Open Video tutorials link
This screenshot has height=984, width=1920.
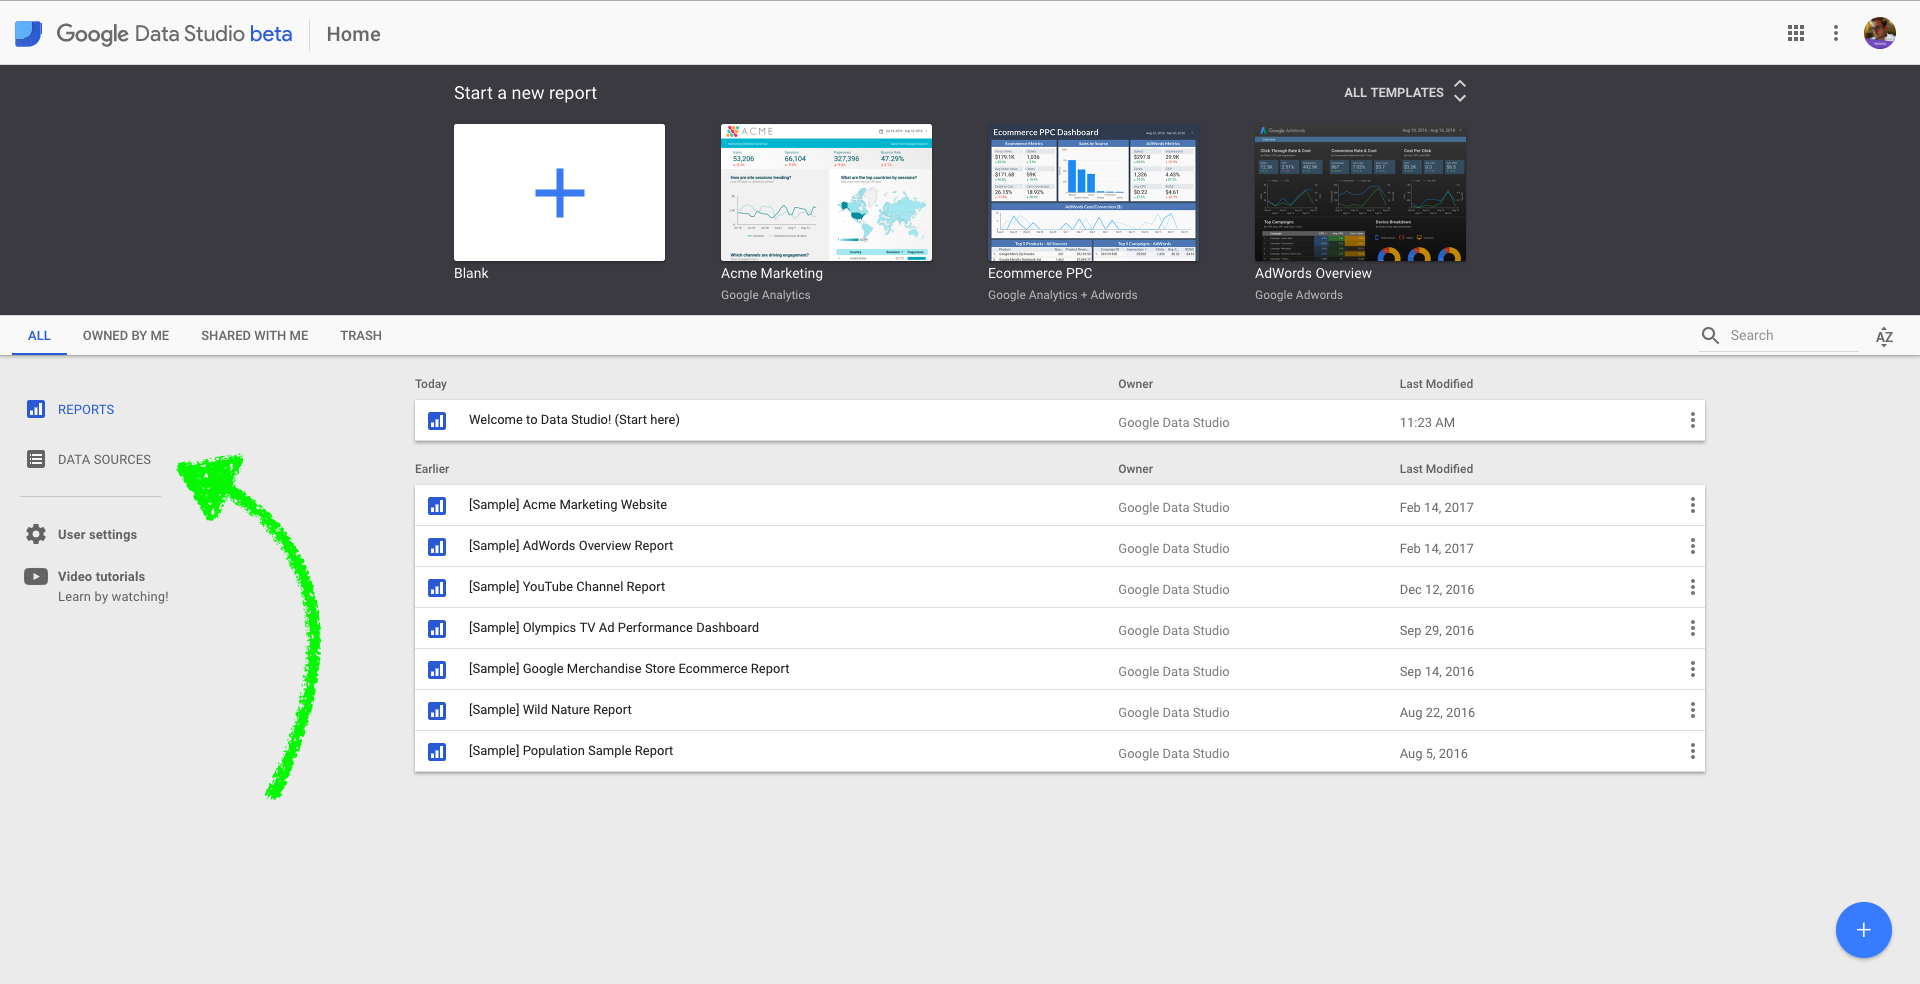[101, 577]
